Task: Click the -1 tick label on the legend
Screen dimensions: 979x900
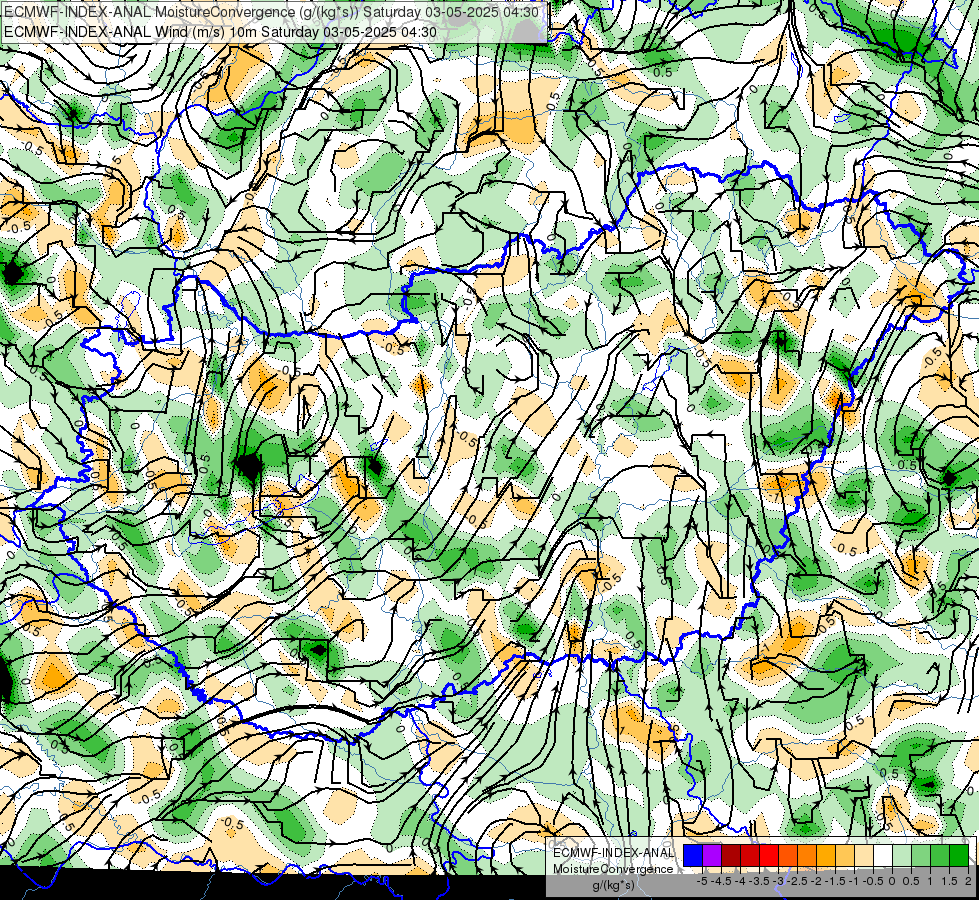Action: [854, 881]
